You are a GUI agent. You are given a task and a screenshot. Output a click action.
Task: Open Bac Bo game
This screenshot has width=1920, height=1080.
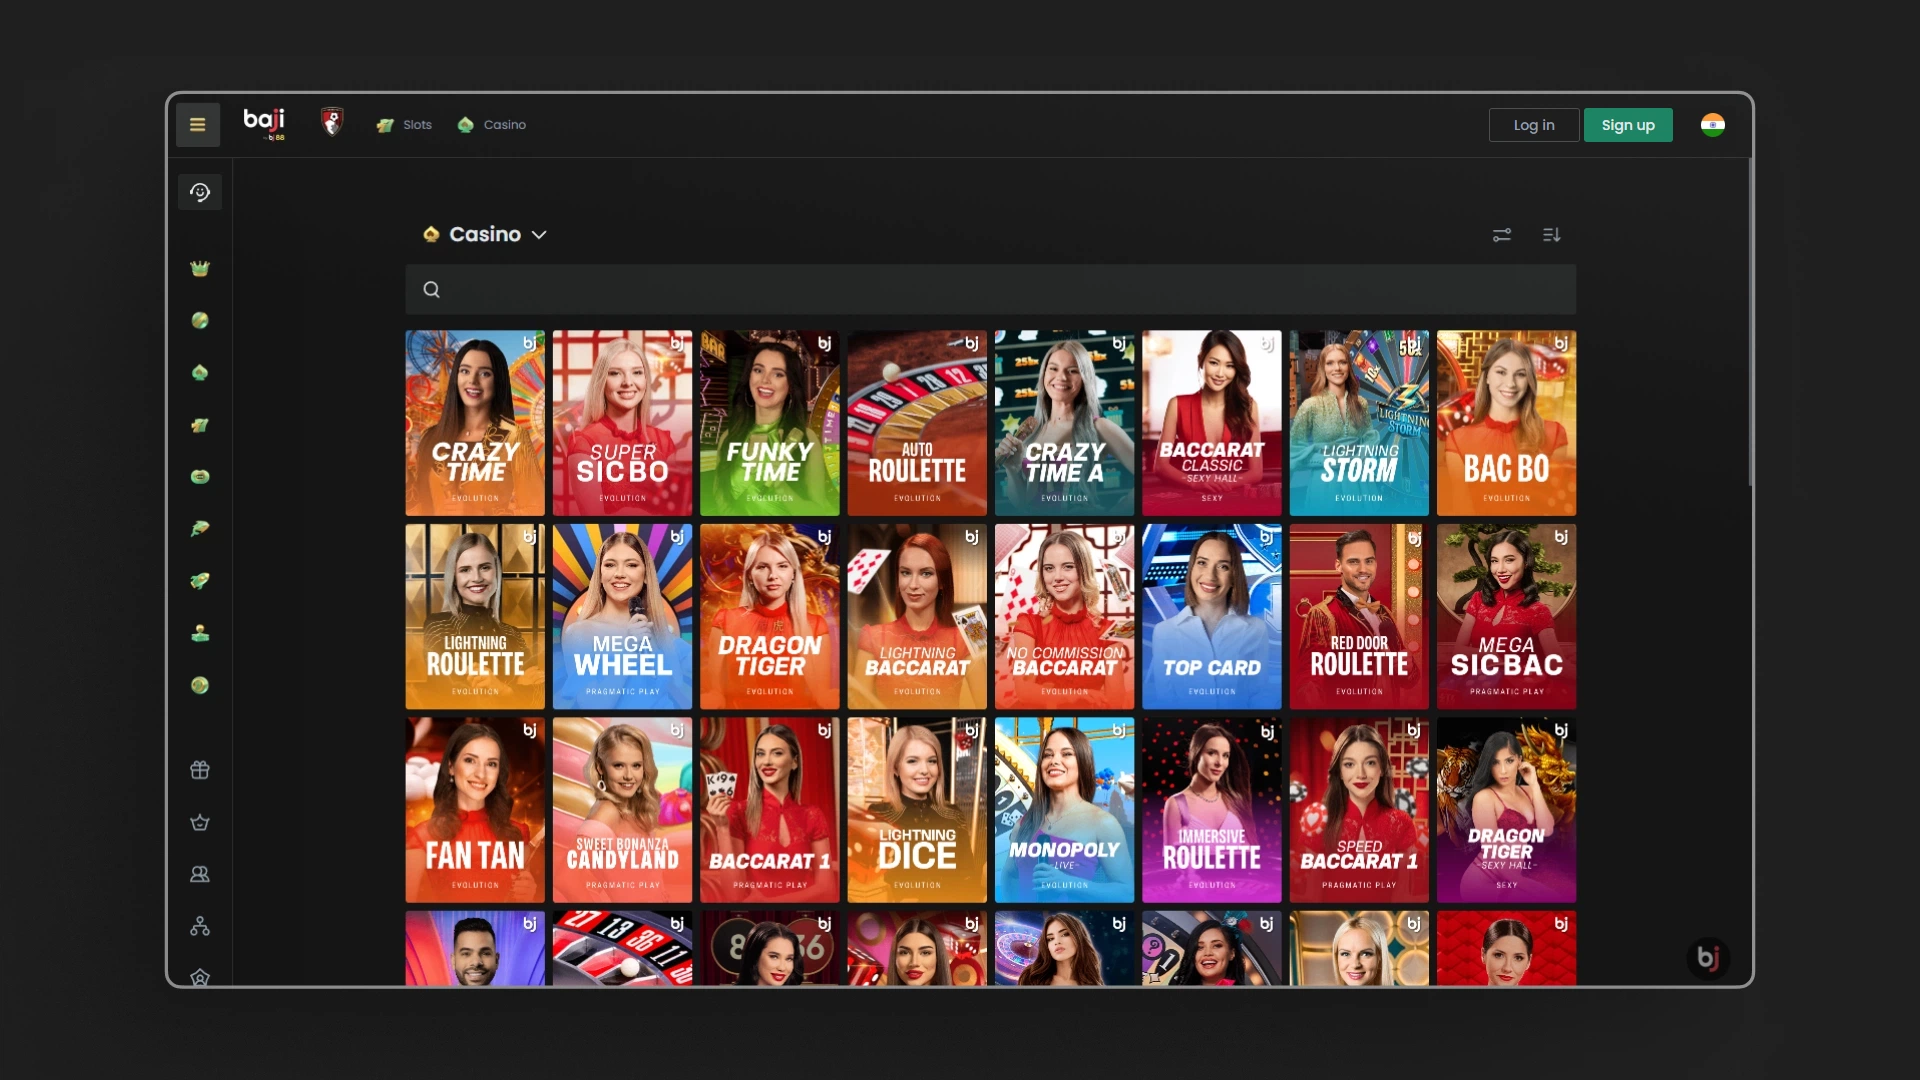(1506, 423)
